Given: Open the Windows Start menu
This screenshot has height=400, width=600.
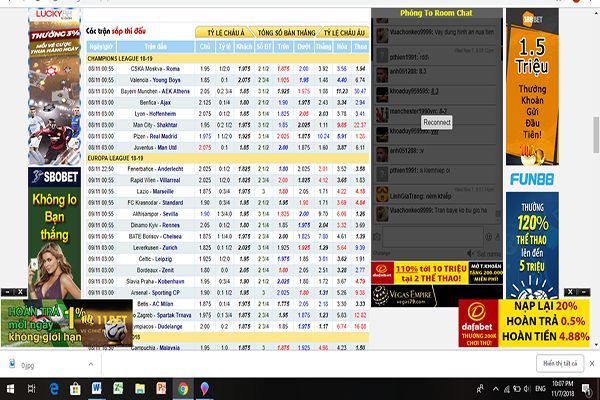Looking at the screenshot, I should (x=10, y=389).
